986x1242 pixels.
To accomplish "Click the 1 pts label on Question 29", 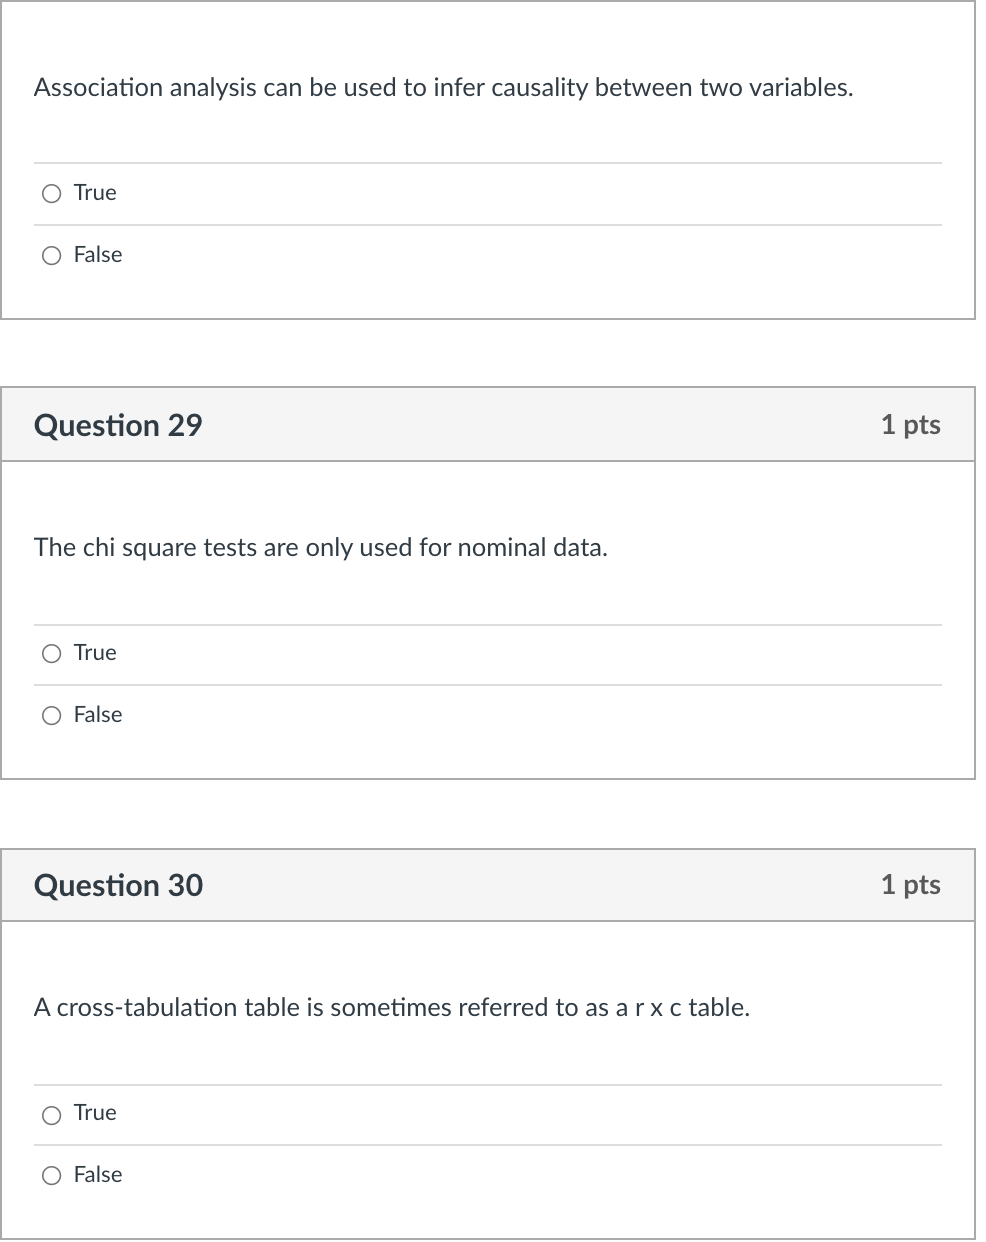I will click(911, 425).
